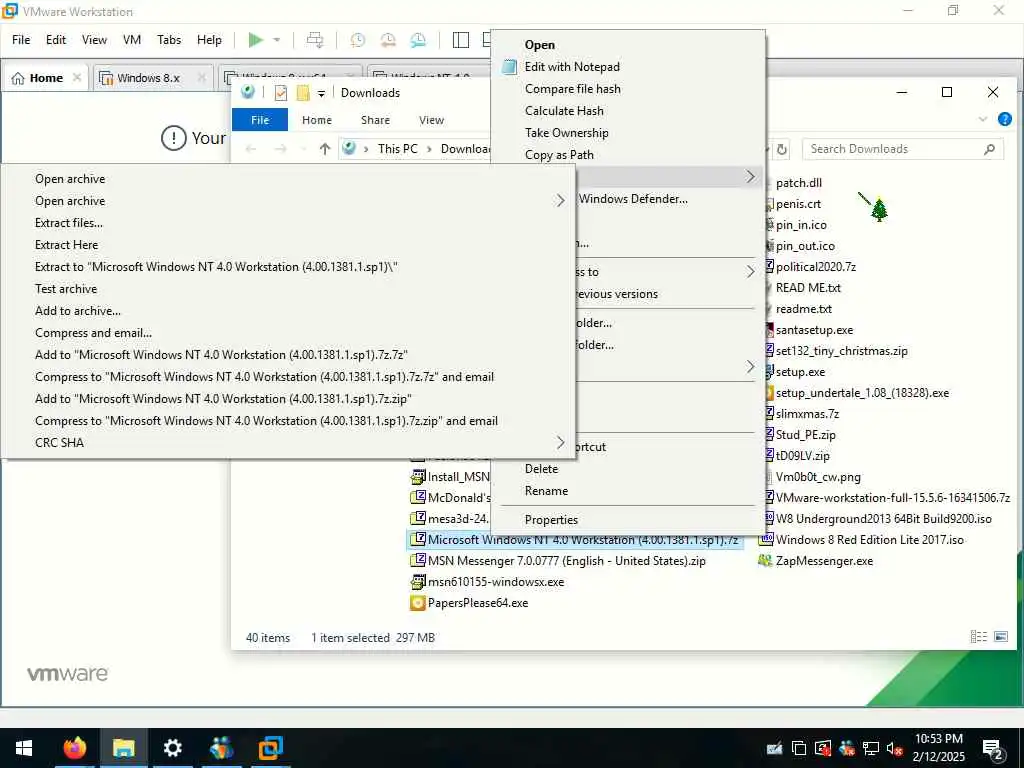Open the notification center icon
Viewport: 1024px width, 768px height.
pos(993,748)
